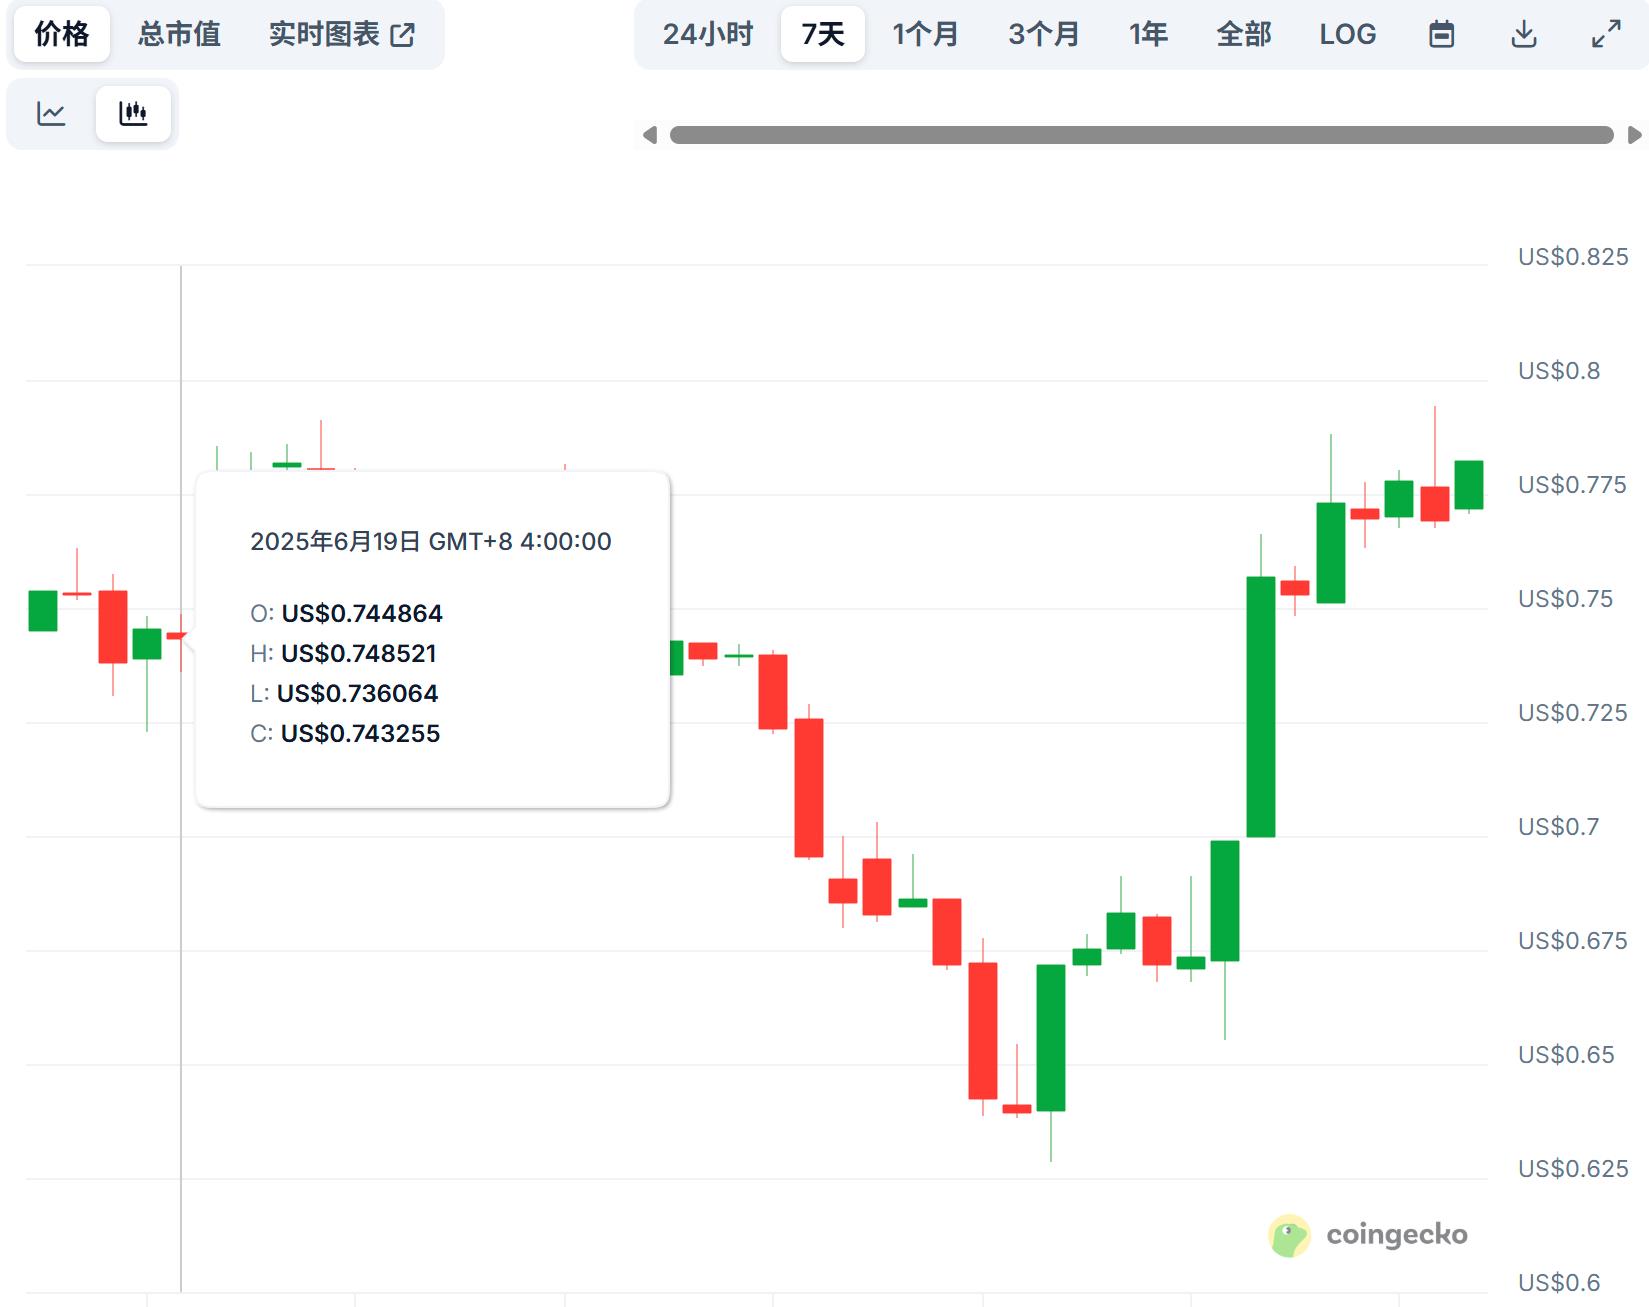This screenshot has height=1307, width=1649.
Task: Click the US$0.775 axis label
Action: (1572, 485)
